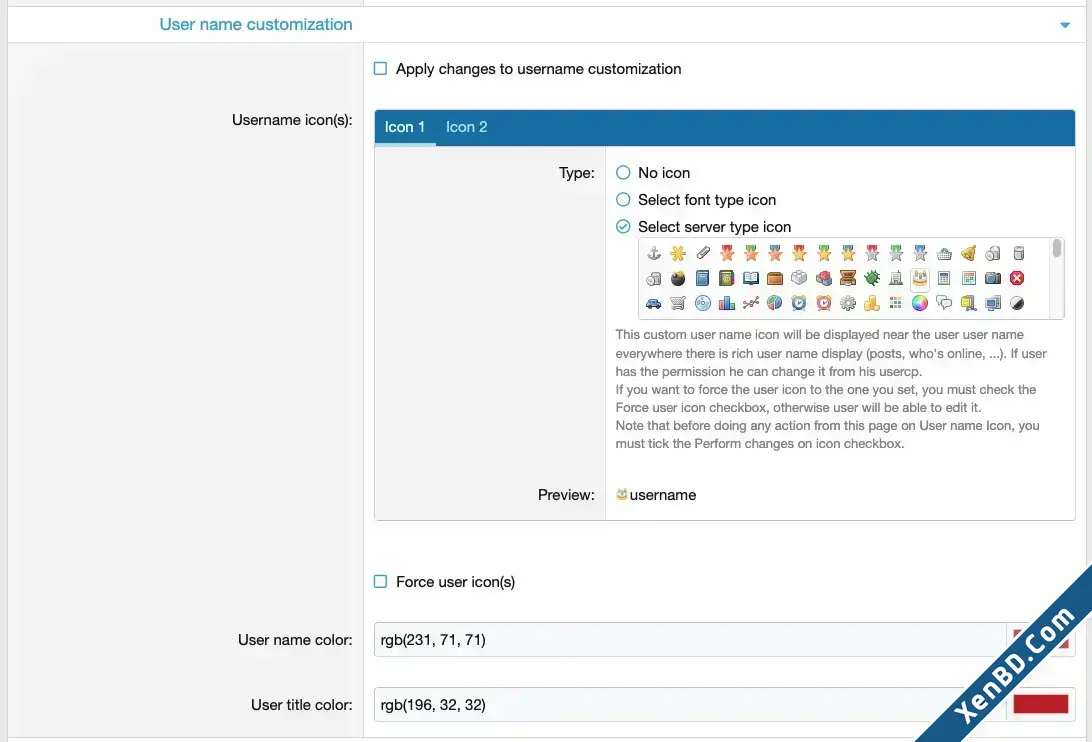This screenshot has width=1092, height=742.
Task: Collapse the User name customization section arrow
Action: [1064, 25]
